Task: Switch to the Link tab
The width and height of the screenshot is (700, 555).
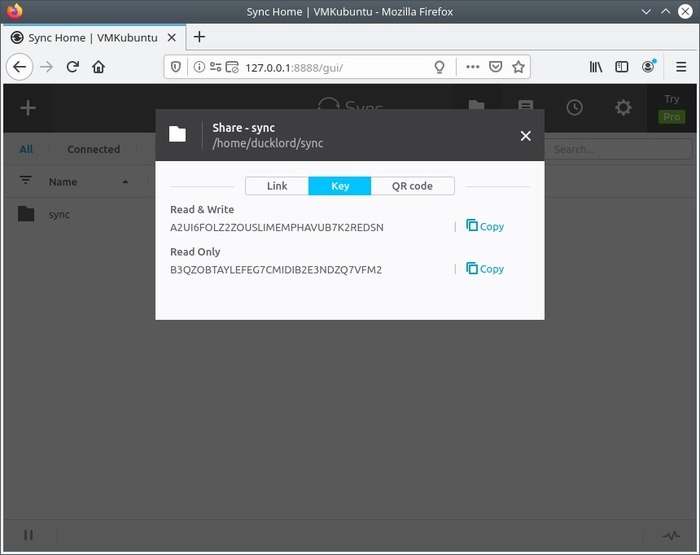Action: tap(277, 186)
